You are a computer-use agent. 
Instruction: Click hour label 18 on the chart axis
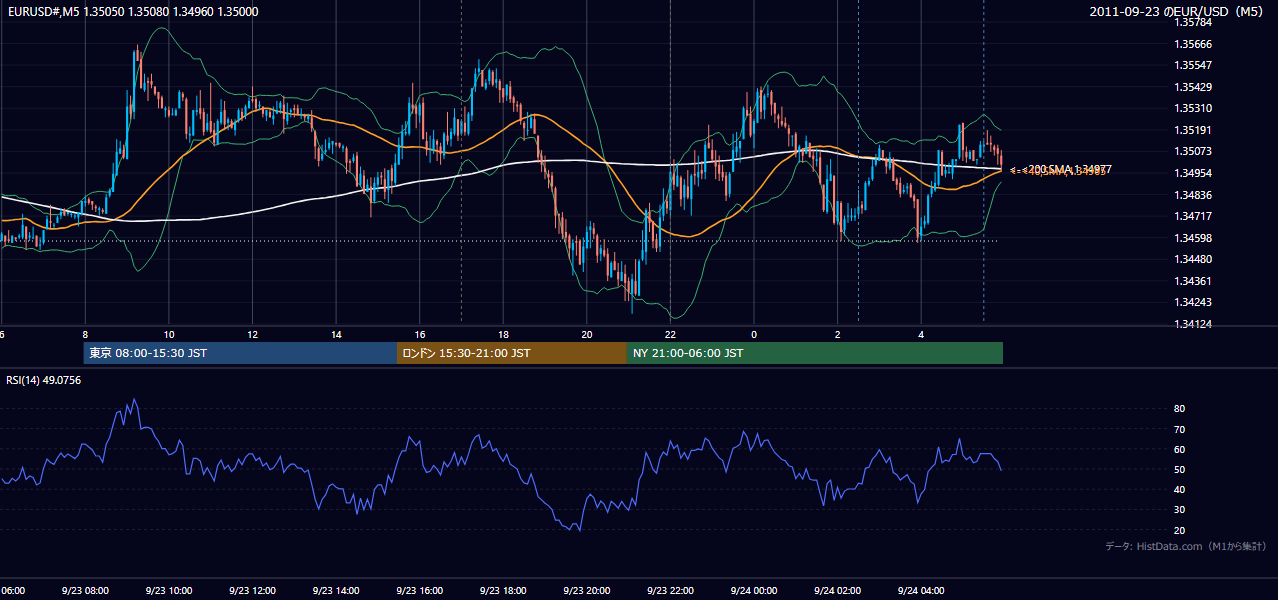503,334
